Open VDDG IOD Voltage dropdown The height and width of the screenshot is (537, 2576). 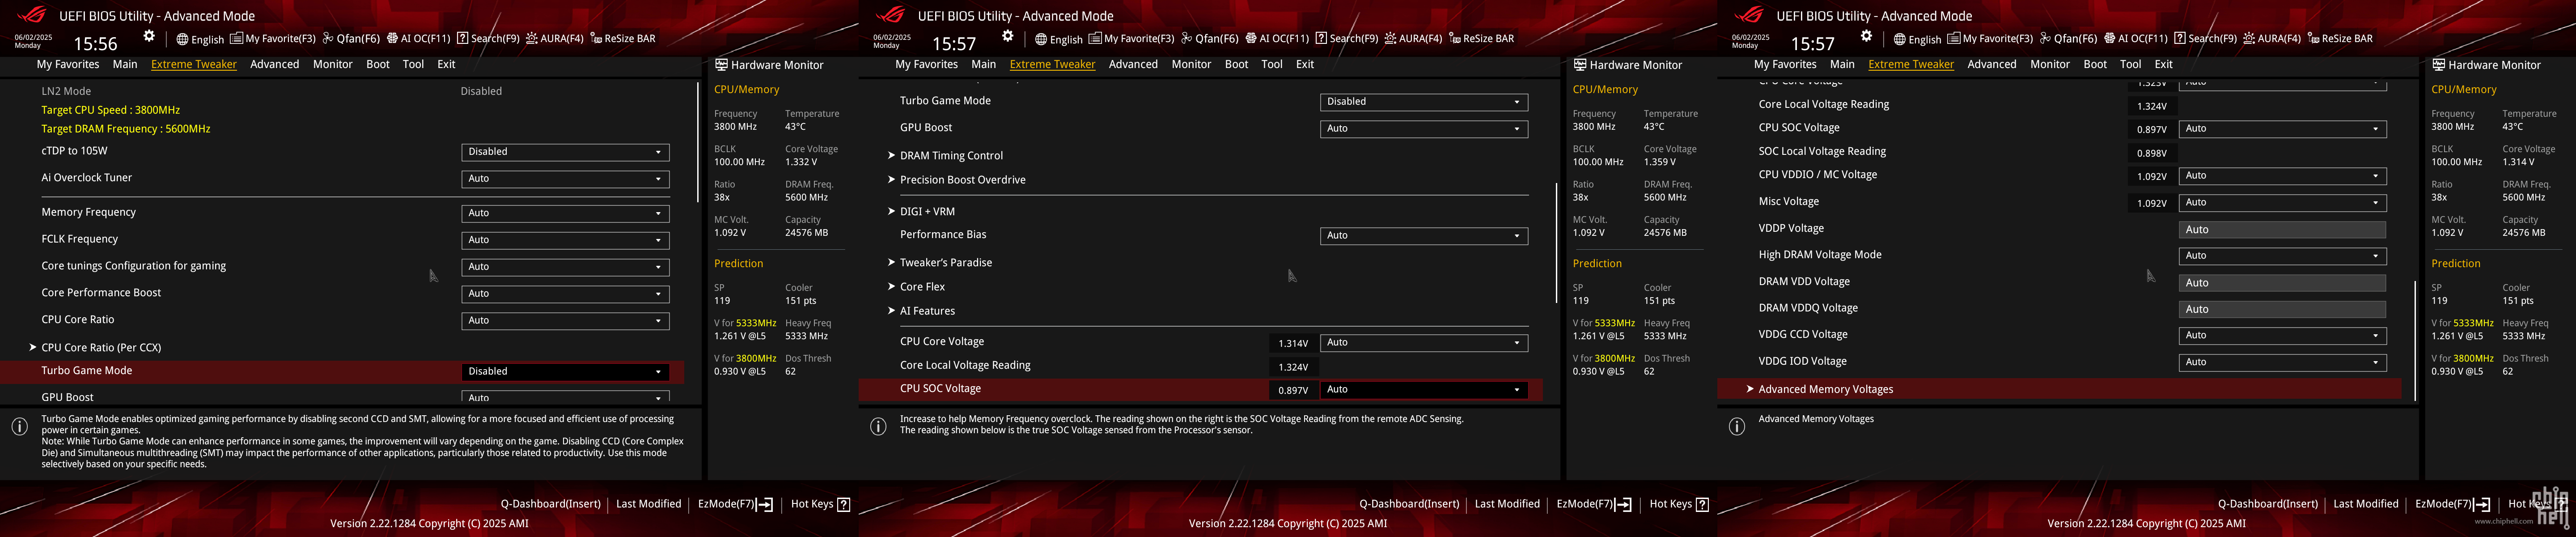[2282, 363]
